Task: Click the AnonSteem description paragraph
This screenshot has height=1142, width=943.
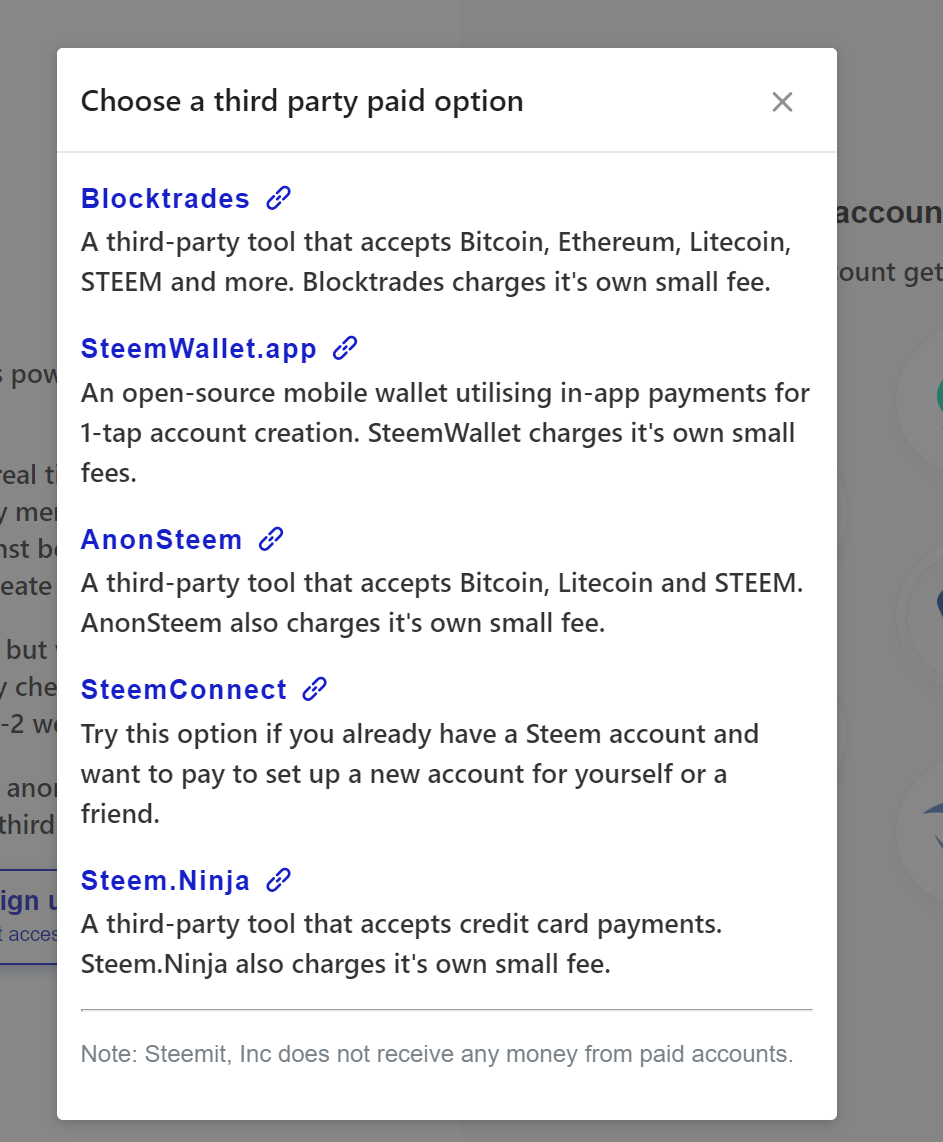Action: [x=442, y=603]
